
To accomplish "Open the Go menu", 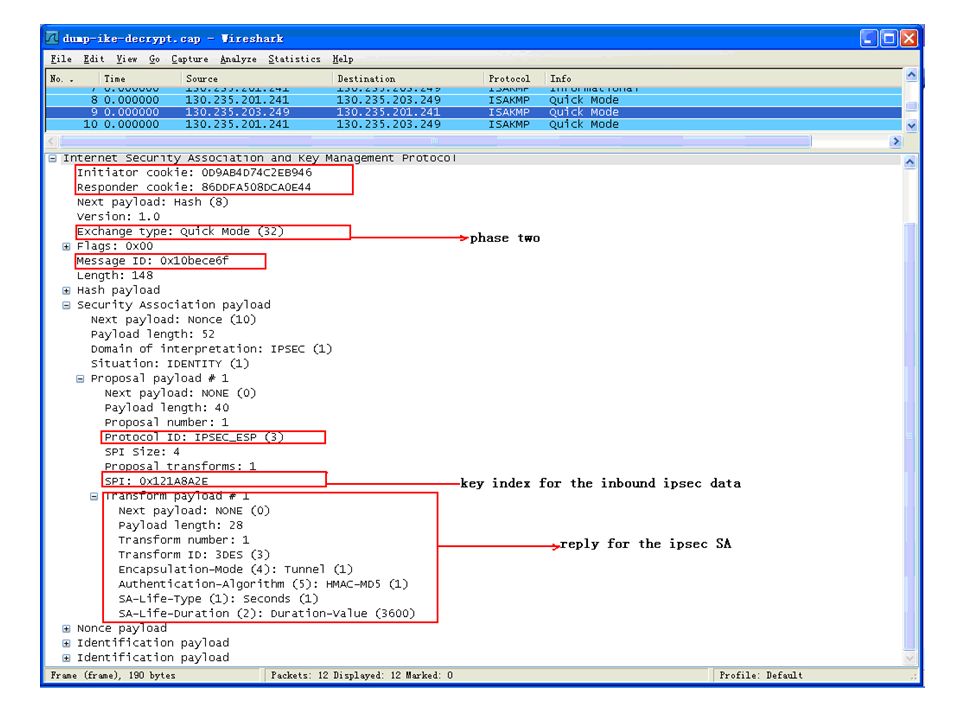I will (x=154, y=59).
